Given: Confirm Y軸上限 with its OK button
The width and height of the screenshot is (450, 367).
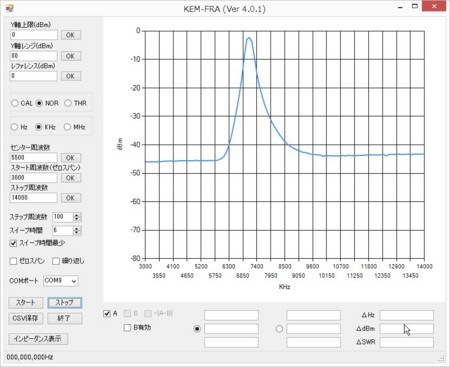Looking at the screenshot, I should click(71, 35).
